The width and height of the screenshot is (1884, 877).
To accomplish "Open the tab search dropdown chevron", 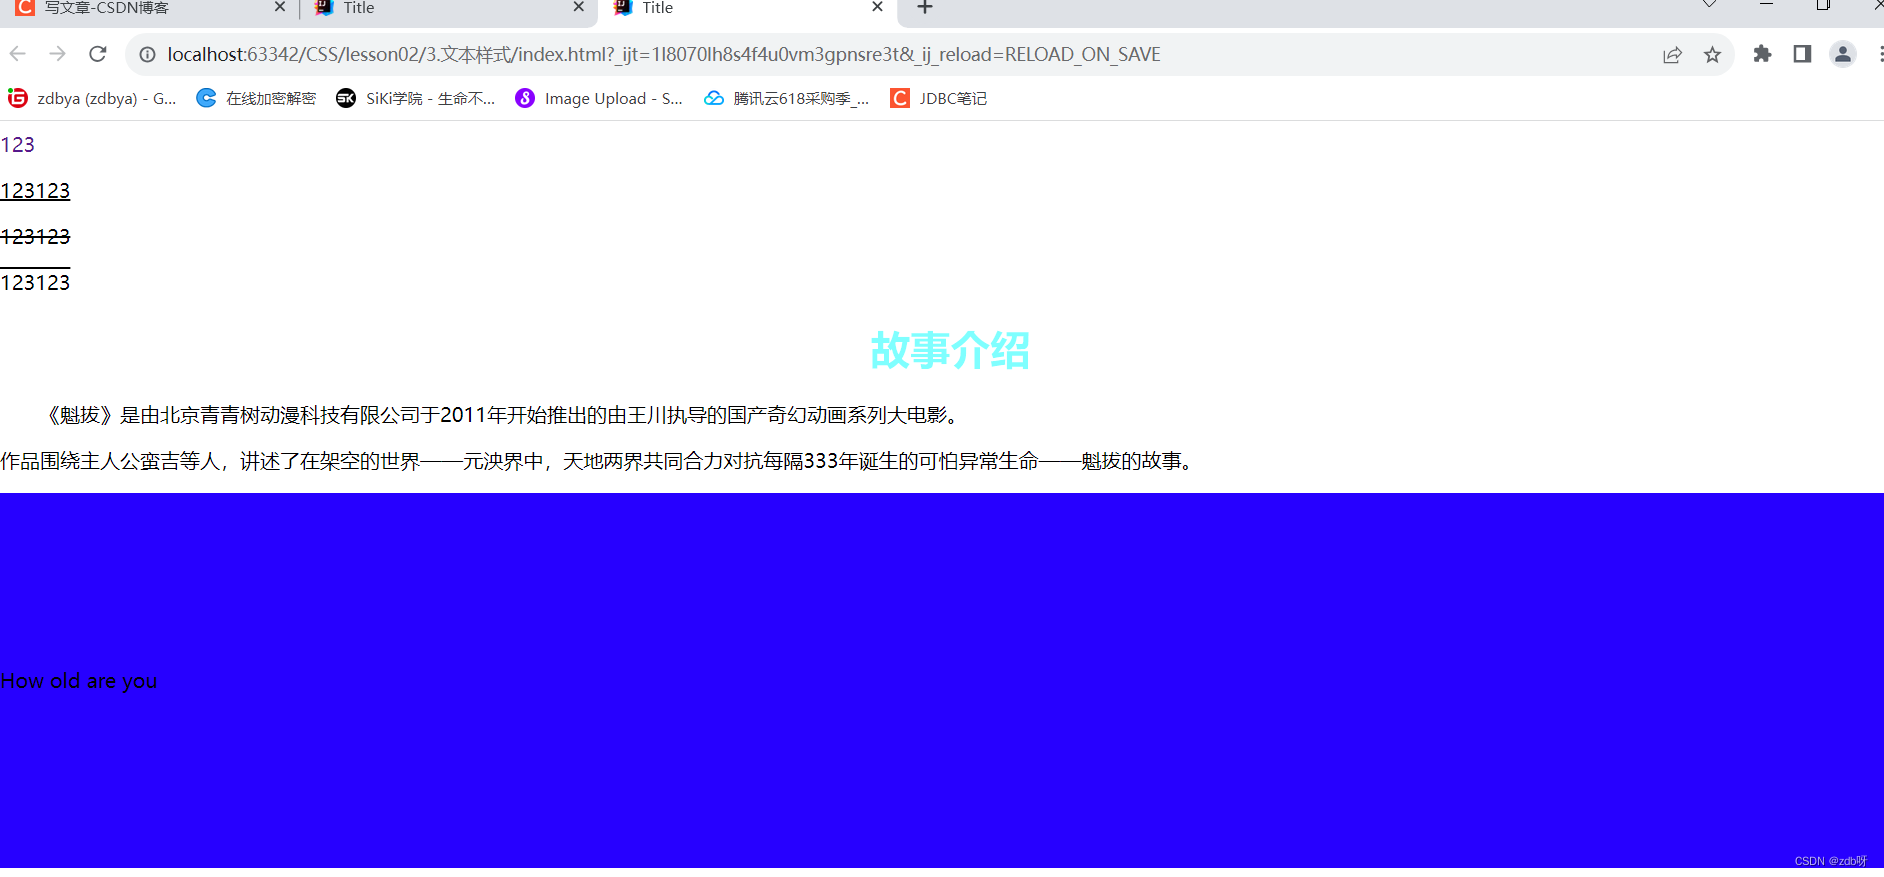I will pyautogui.click(x=1710, y=5).
